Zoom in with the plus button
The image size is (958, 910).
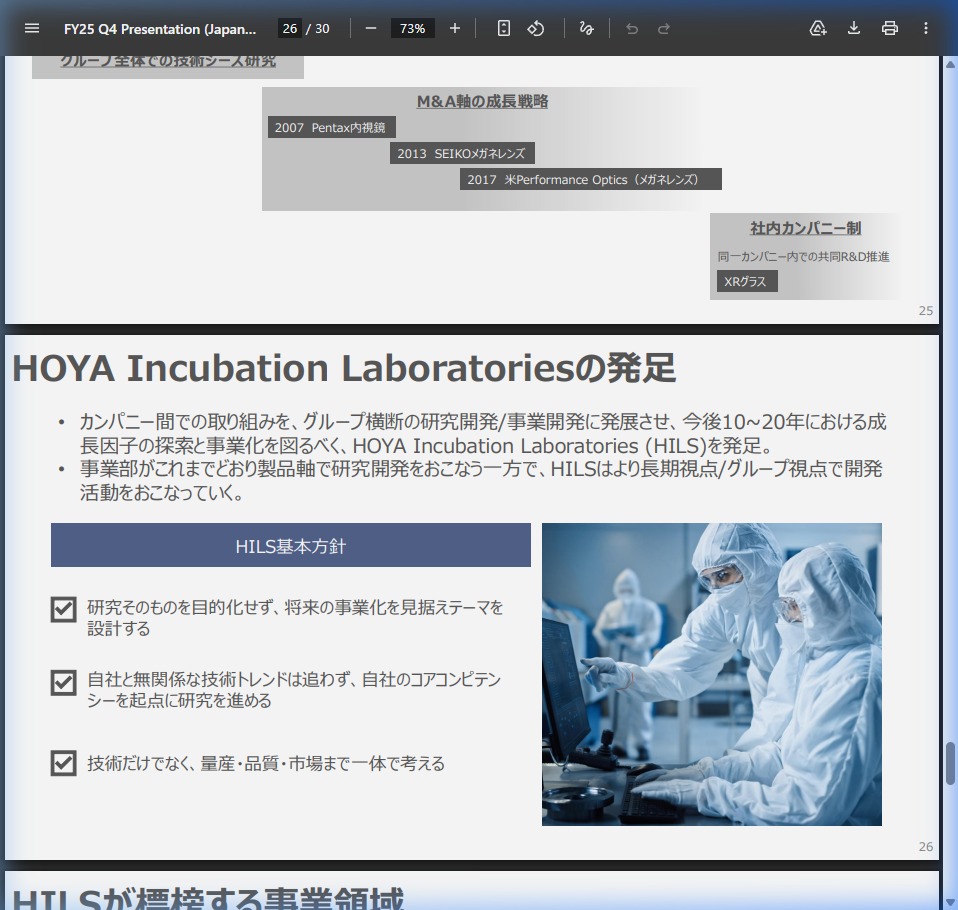coord(455,29)
